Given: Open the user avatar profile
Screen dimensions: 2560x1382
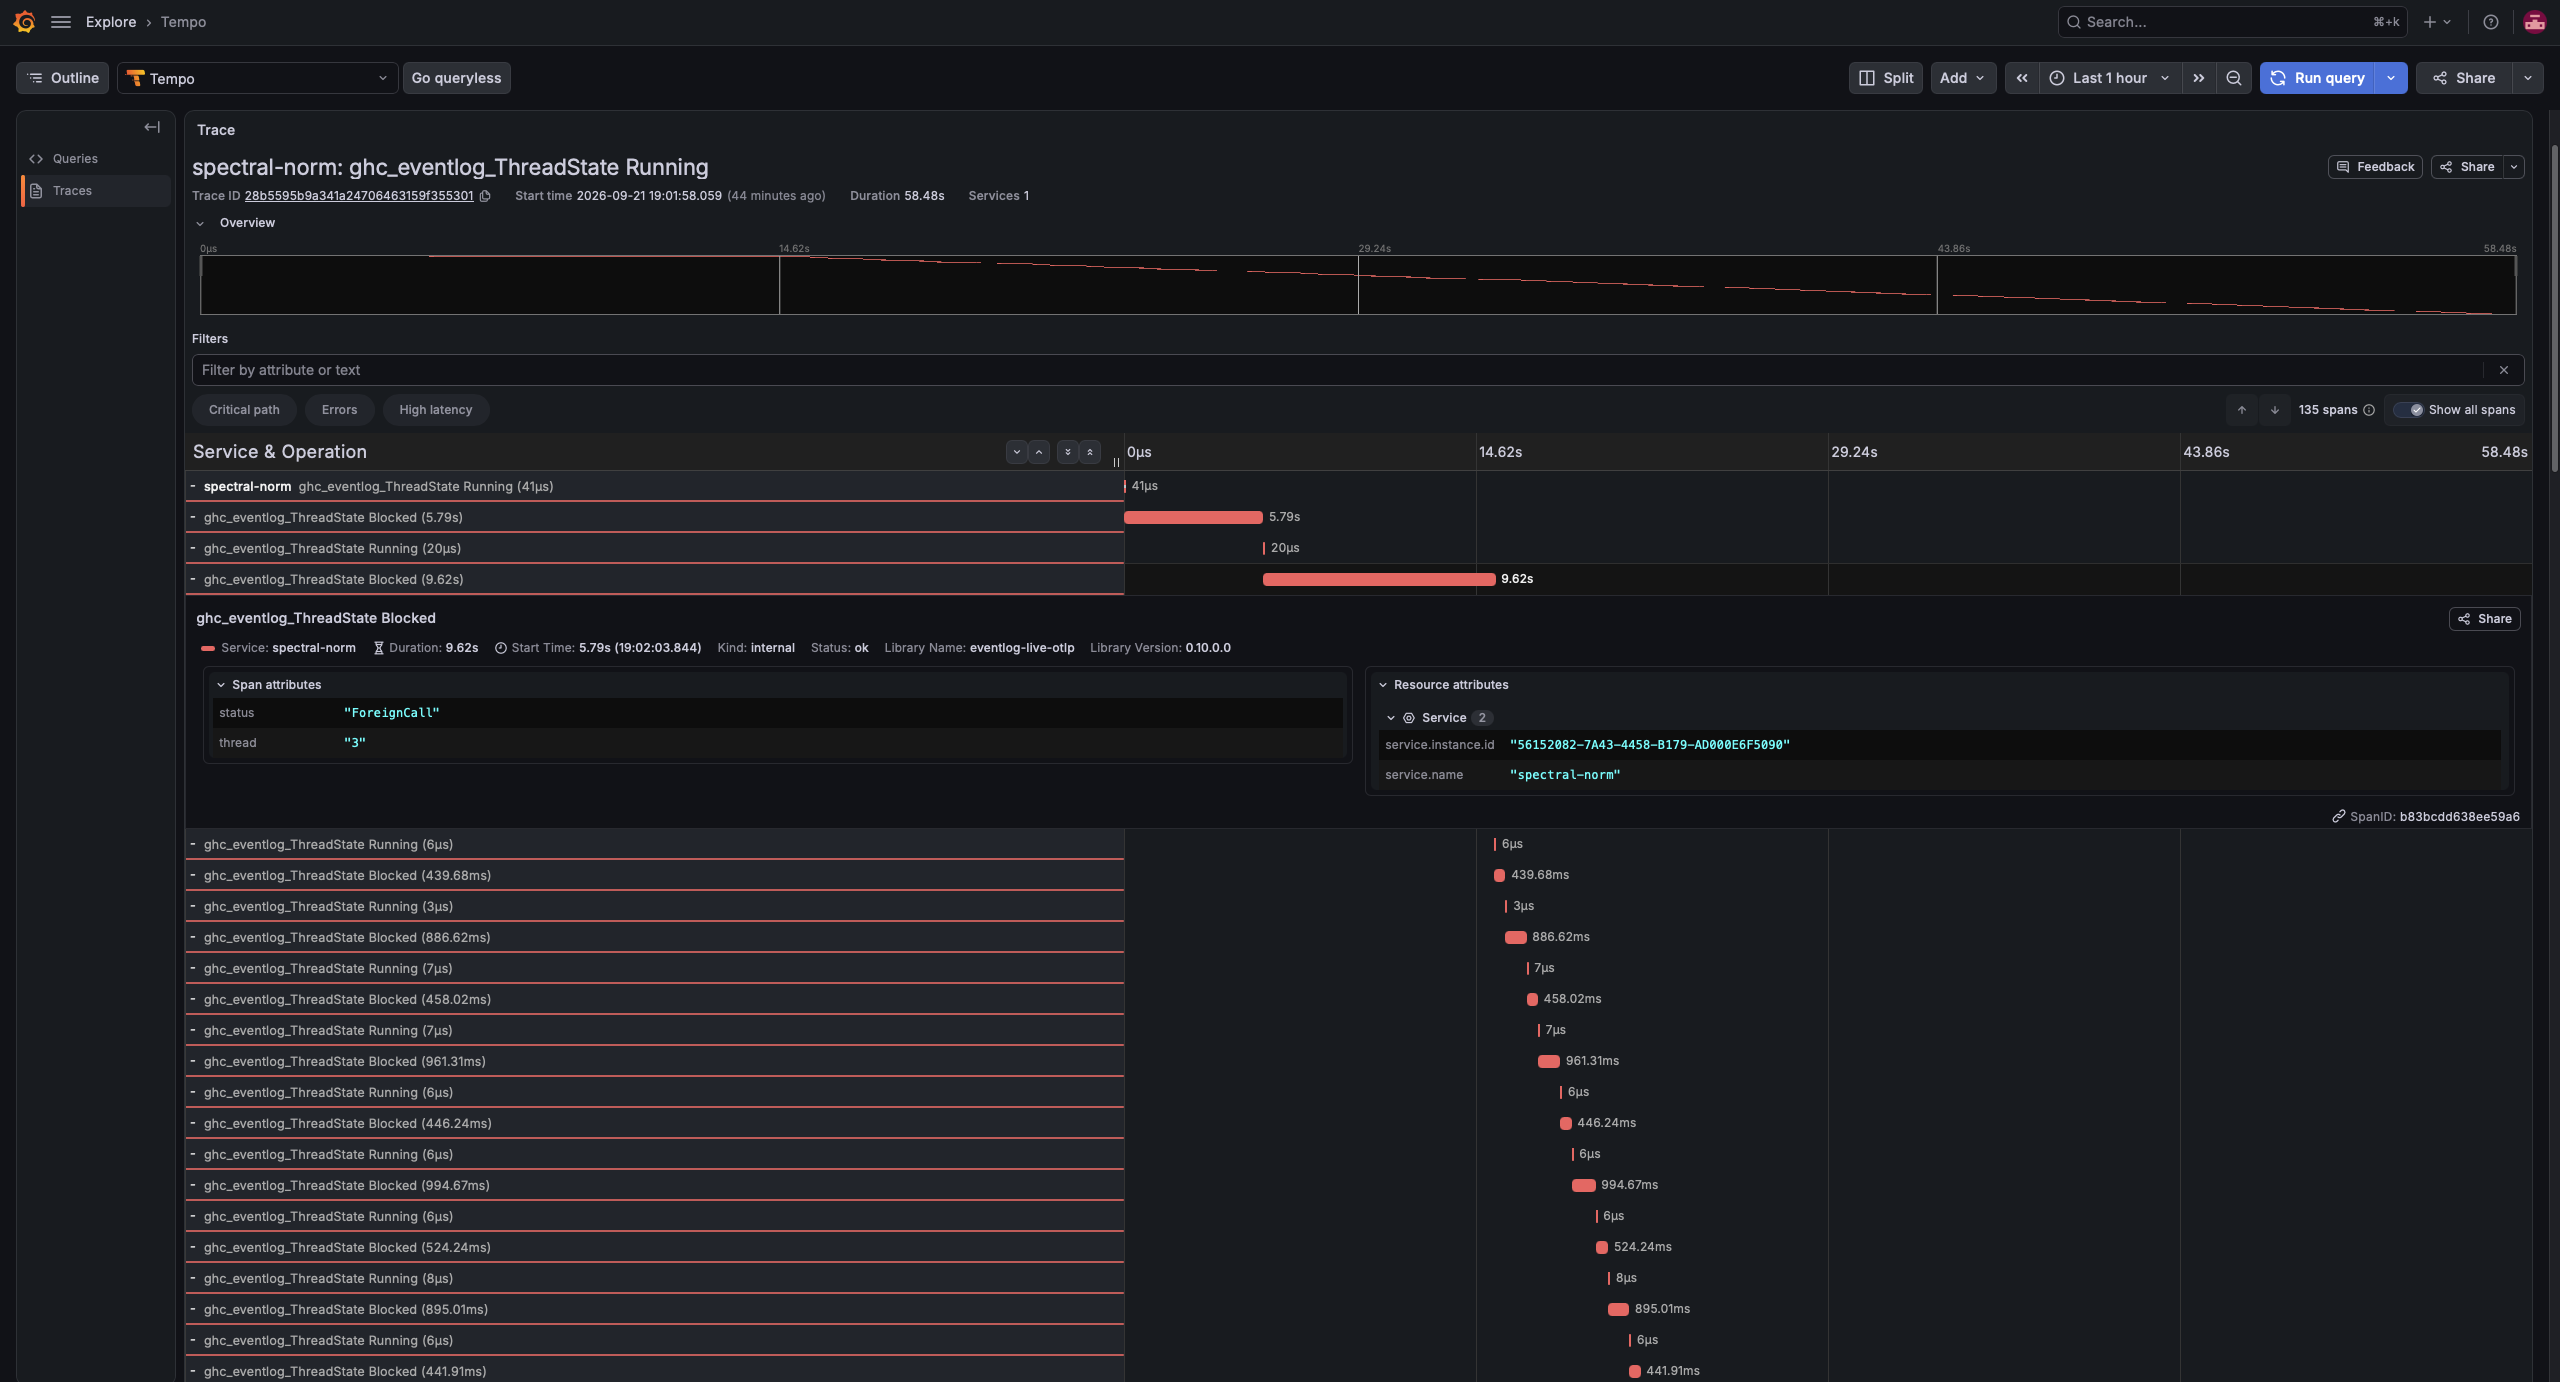Looking at the screenshot, I should [2534, 22].
